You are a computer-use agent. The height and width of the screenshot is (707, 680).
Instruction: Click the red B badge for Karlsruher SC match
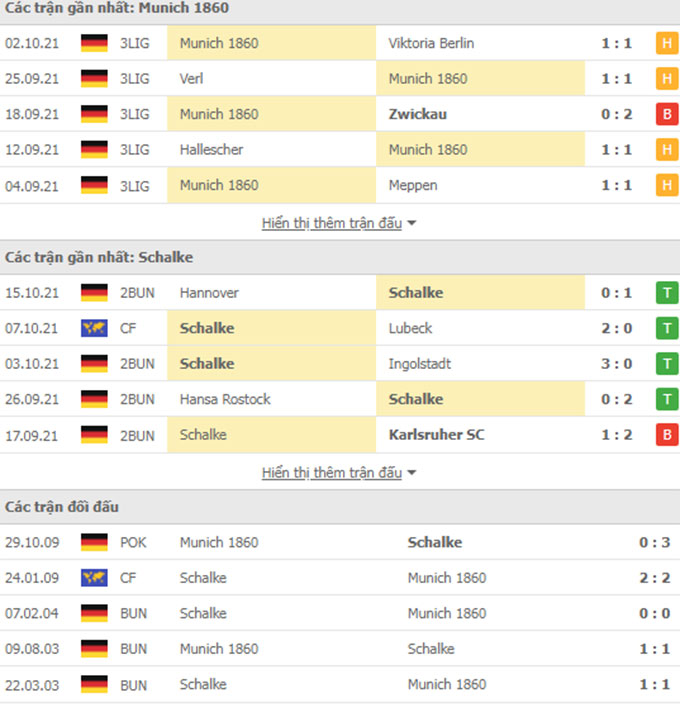[x=666, y=435]
